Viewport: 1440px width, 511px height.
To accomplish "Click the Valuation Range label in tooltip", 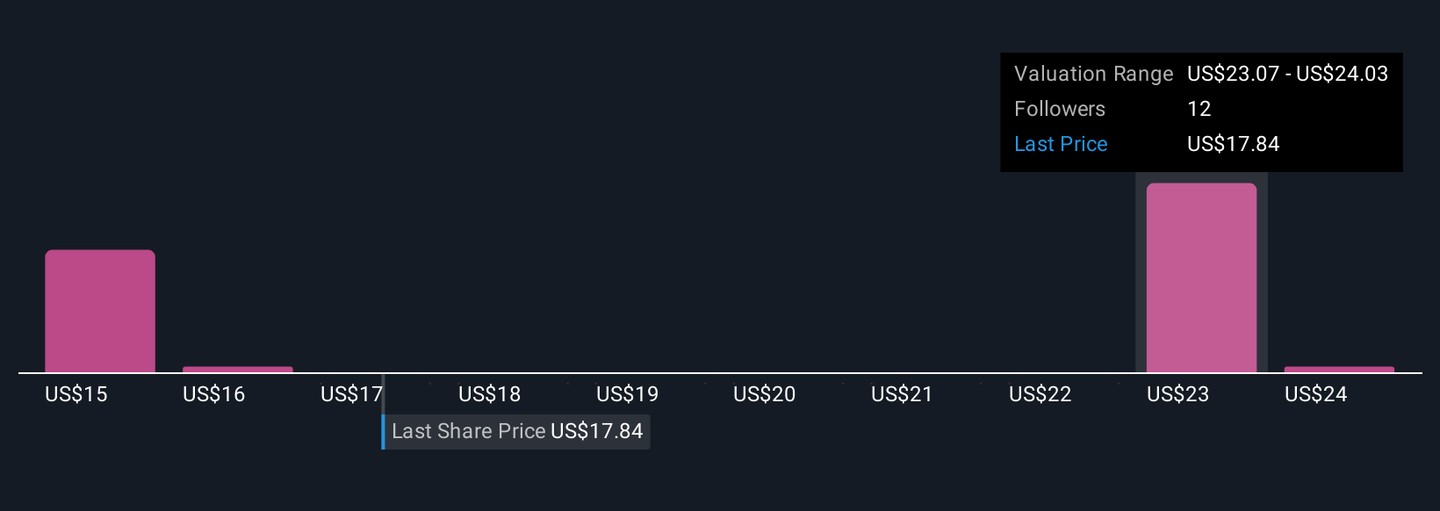I will [x=1093, y=74].
